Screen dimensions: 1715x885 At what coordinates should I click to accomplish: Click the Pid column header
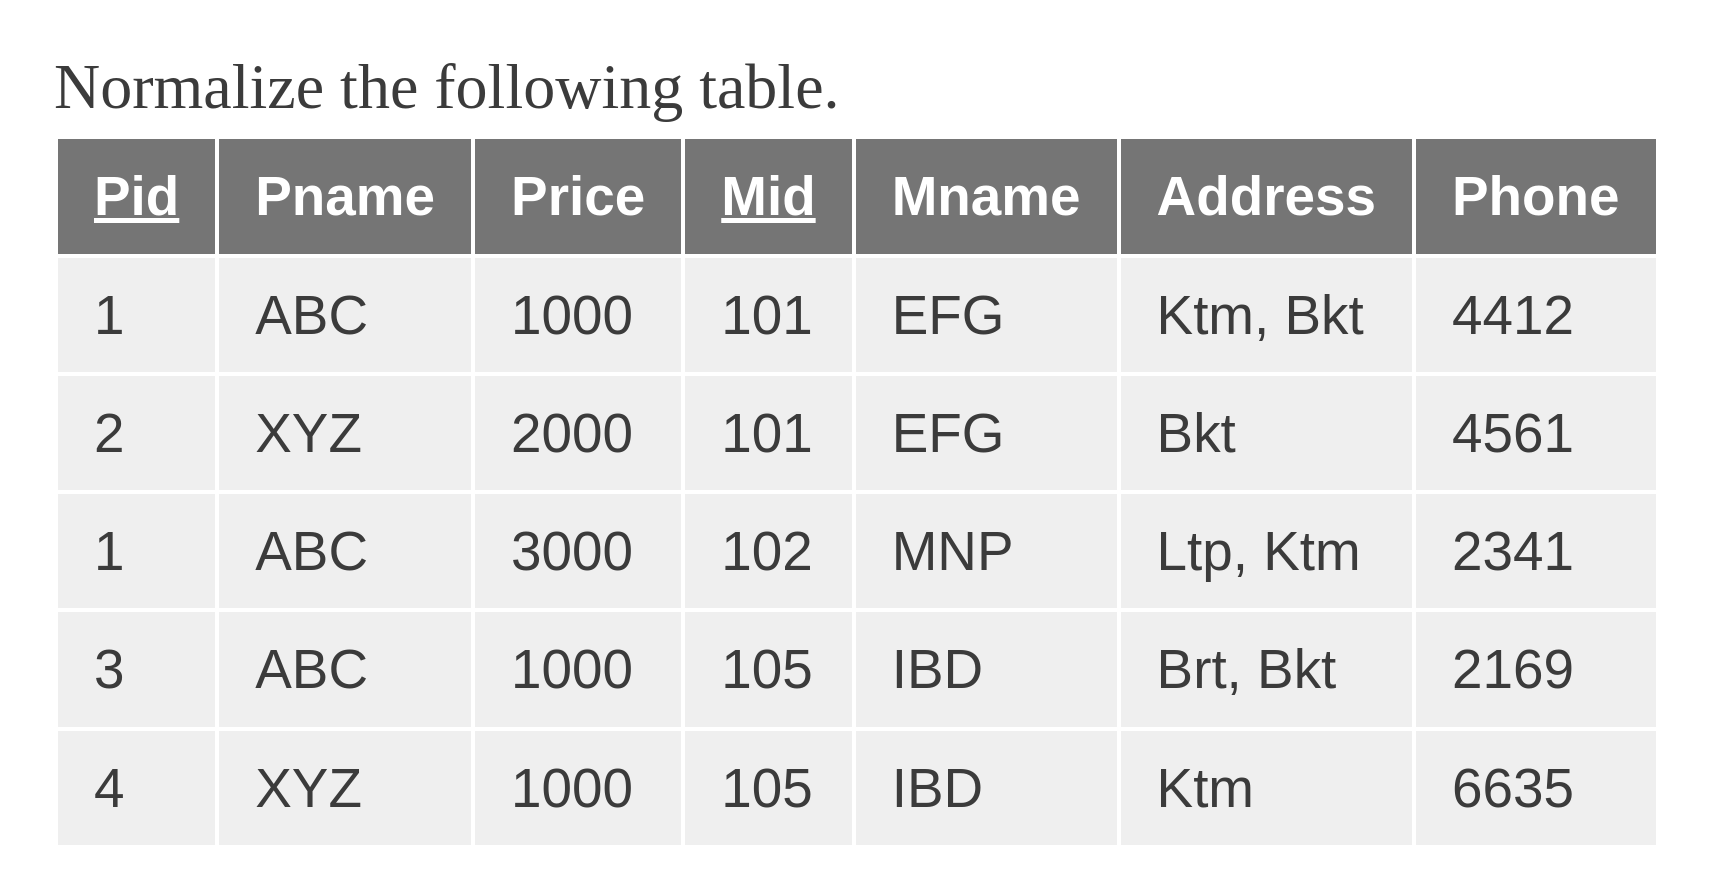point(136,196)
